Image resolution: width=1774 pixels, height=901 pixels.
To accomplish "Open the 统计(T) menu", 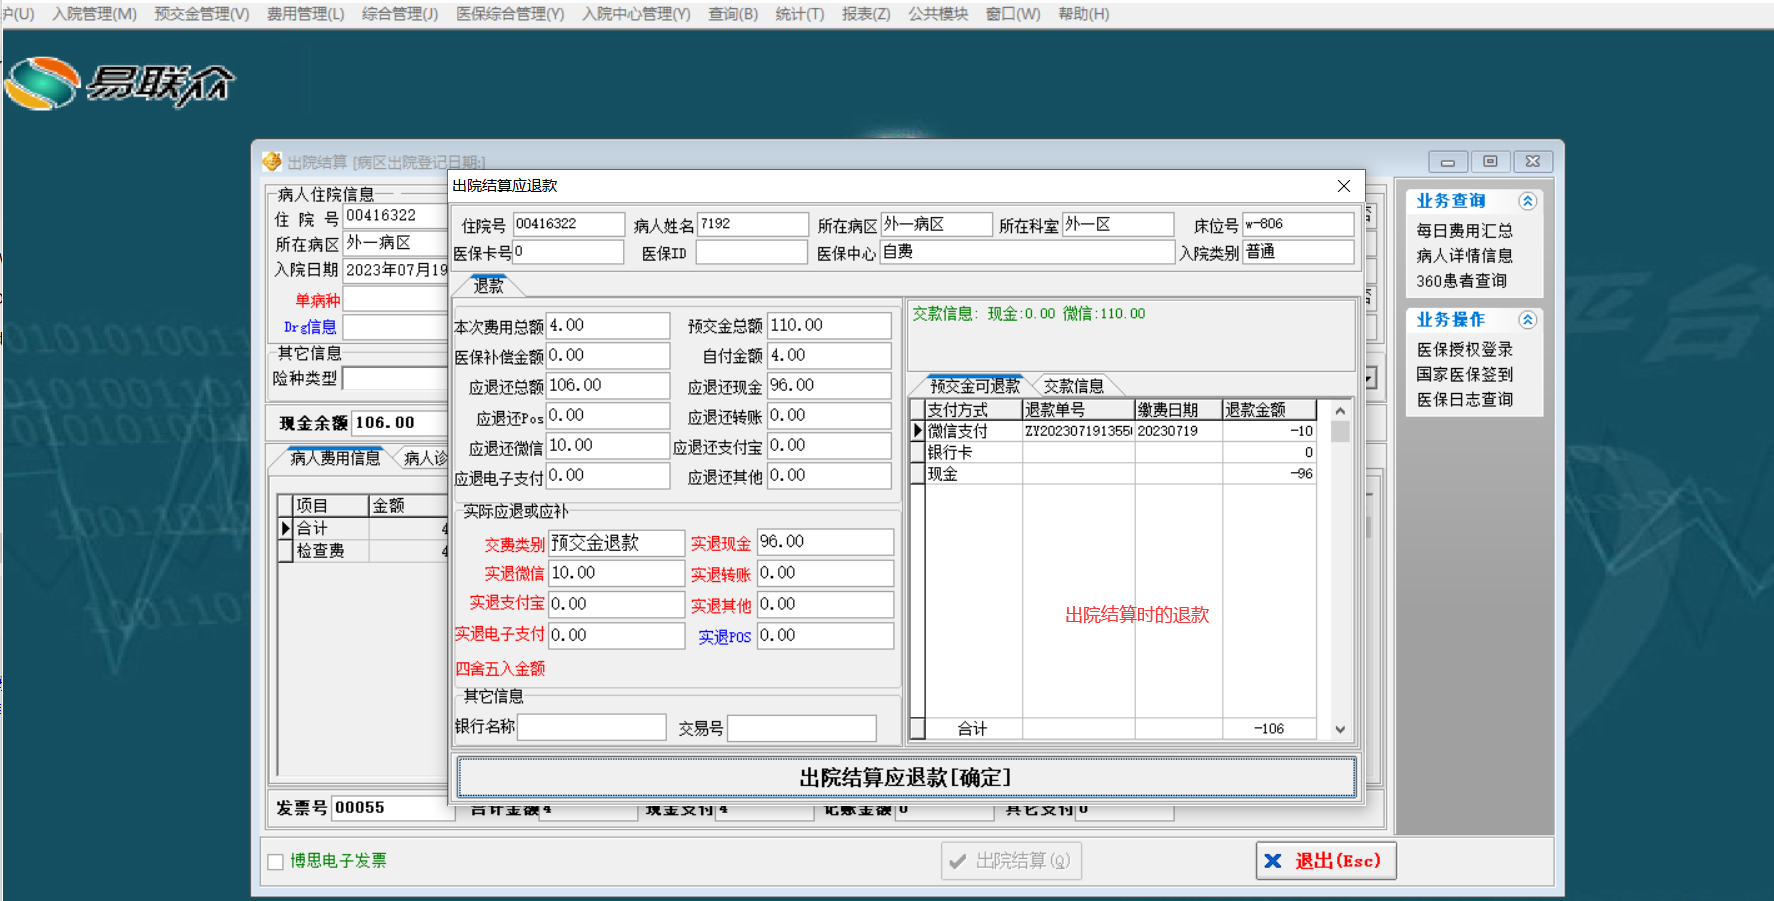I will pyautogui.click(x=800, y=14).
